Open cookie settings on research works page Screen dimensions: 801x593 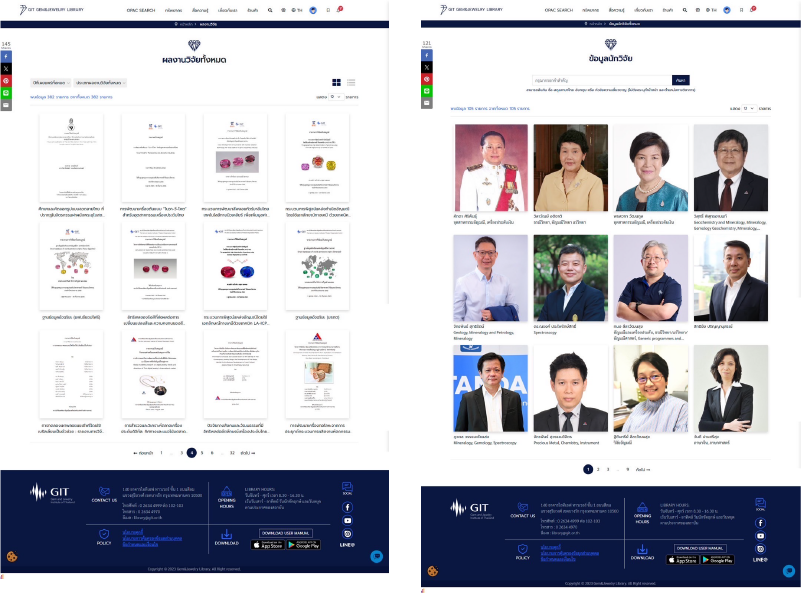12,556
